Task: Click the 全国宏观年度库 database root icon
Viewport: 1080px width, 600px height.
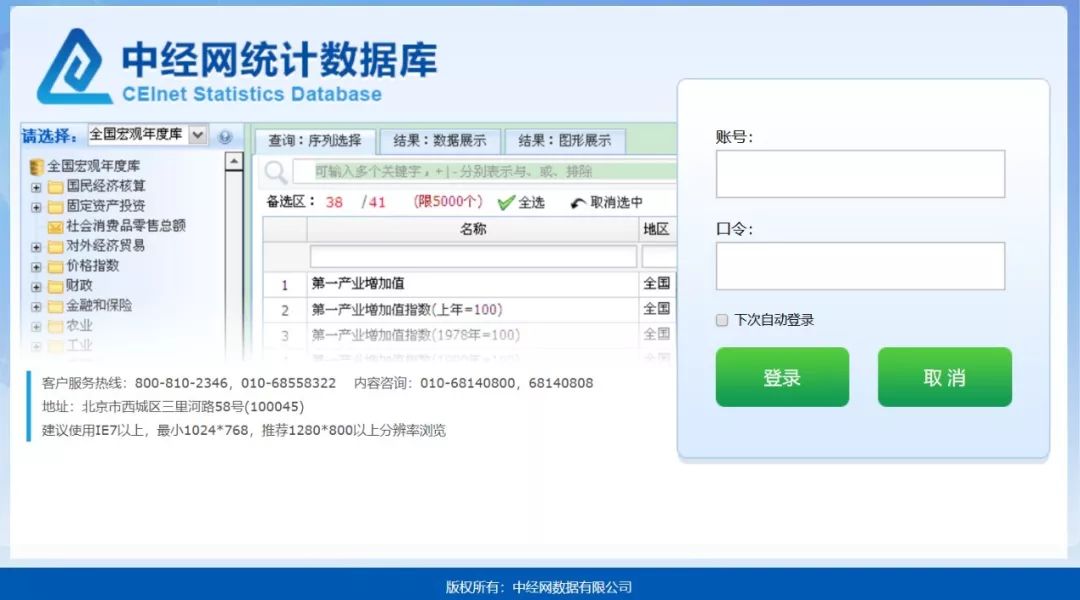Action: [x=37, y=167]
